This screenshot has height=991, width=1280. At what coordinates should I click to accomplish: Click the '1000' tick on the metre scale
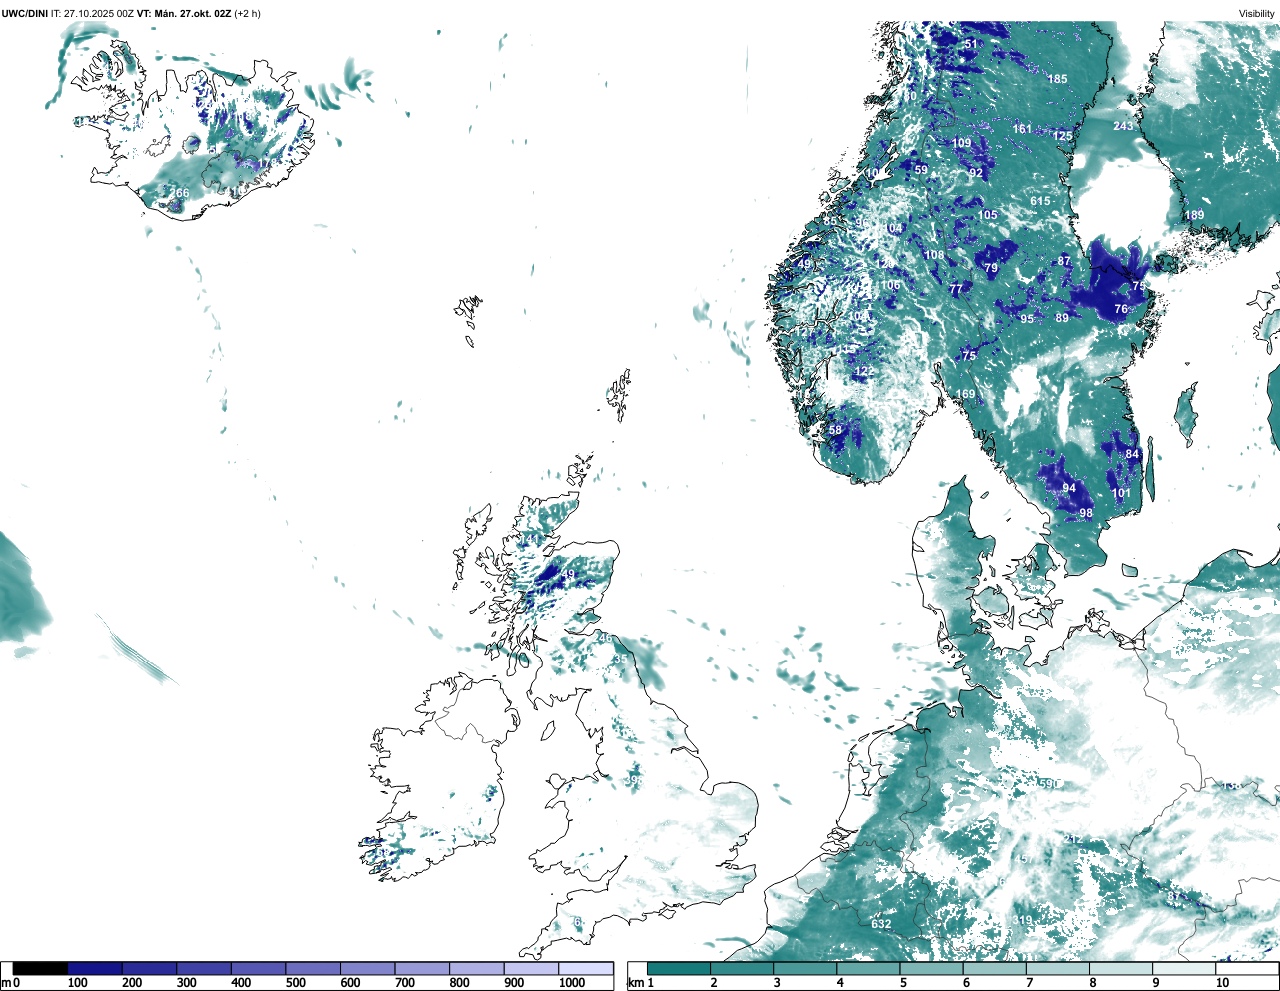(572, 983)
